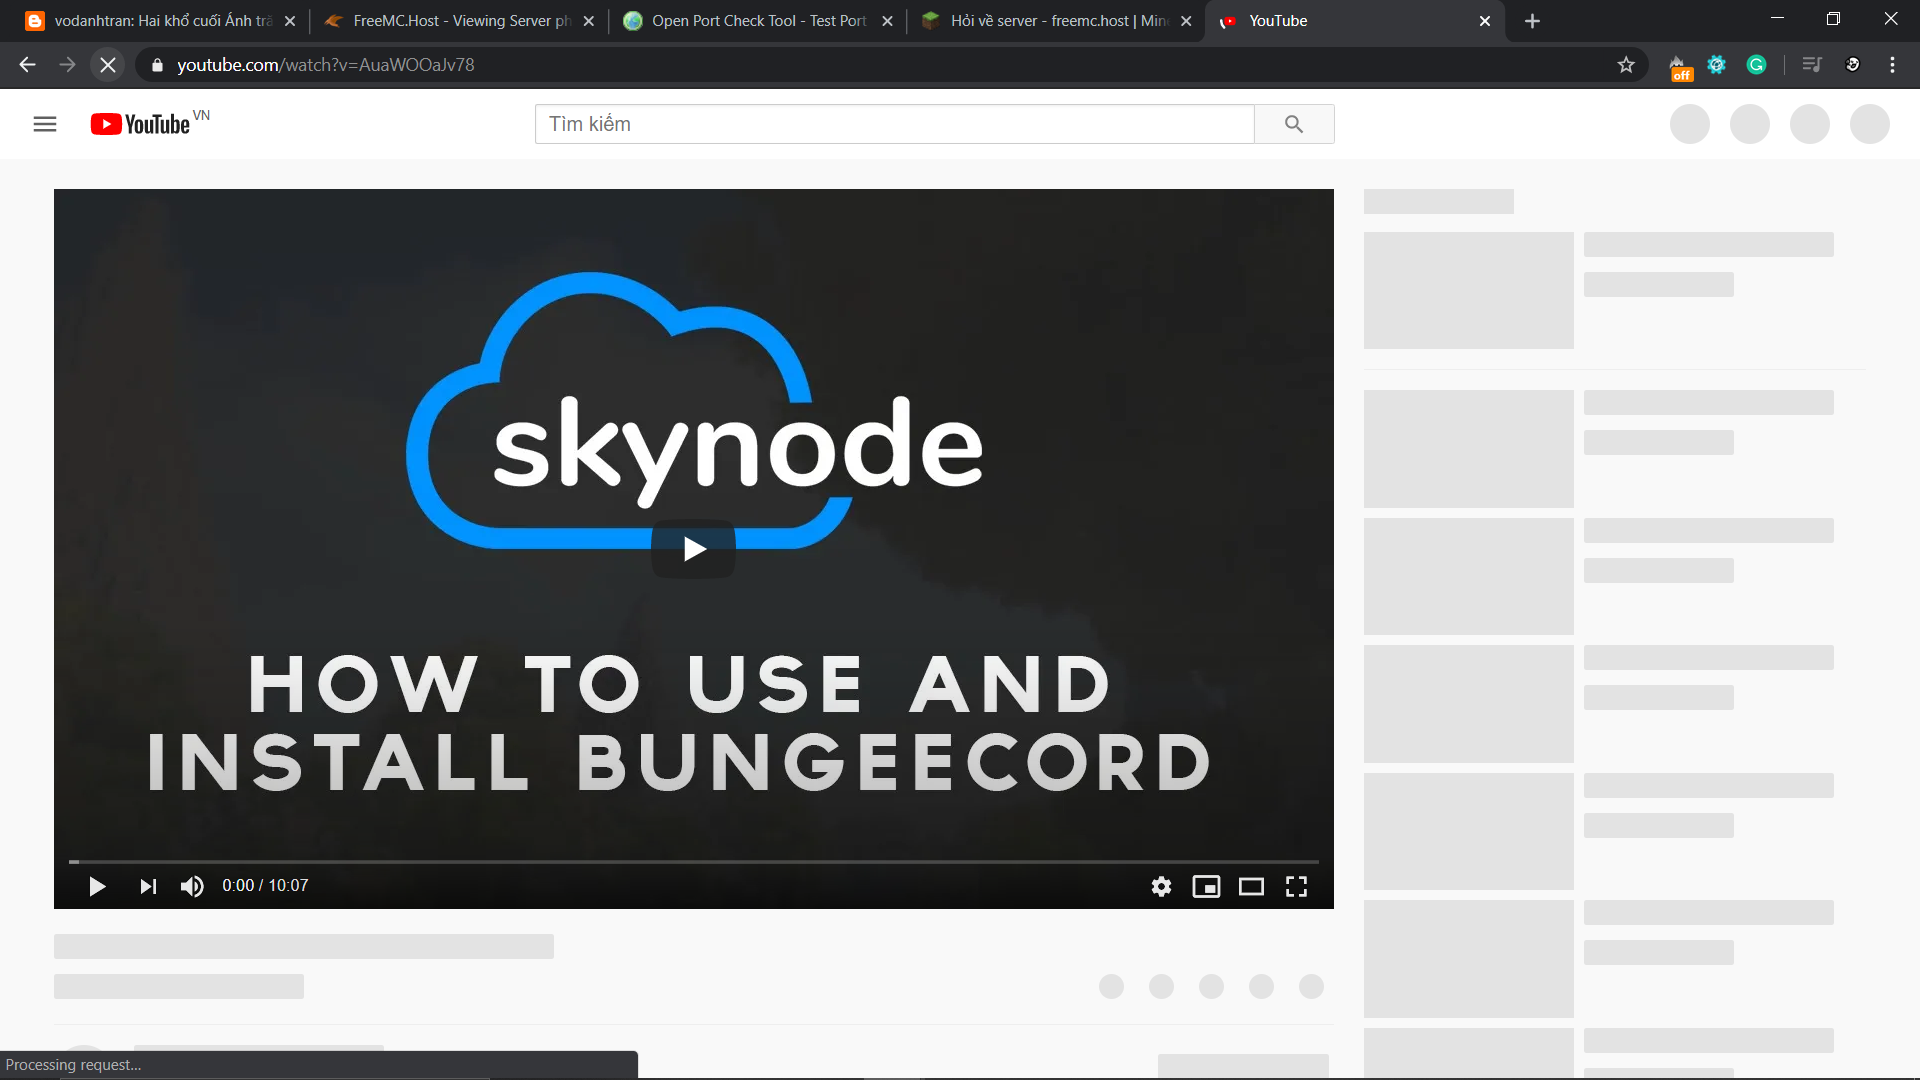The height and width of the screenshot is (1080, 1920).
Task: Open Chrome three-dot menu
Action: point(1892,65)
